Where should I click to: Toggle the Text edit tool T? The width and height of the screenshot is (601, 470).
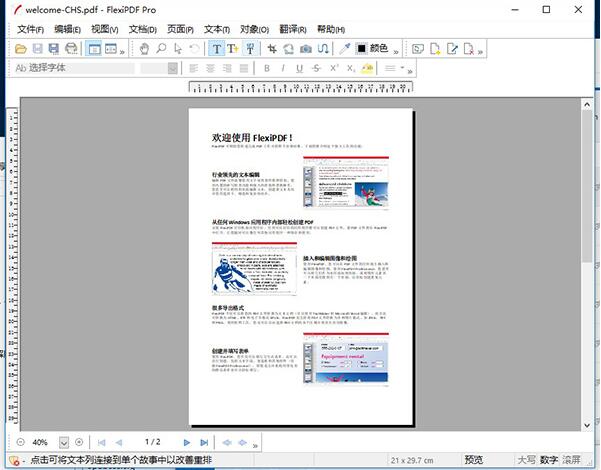coord(217,49)
